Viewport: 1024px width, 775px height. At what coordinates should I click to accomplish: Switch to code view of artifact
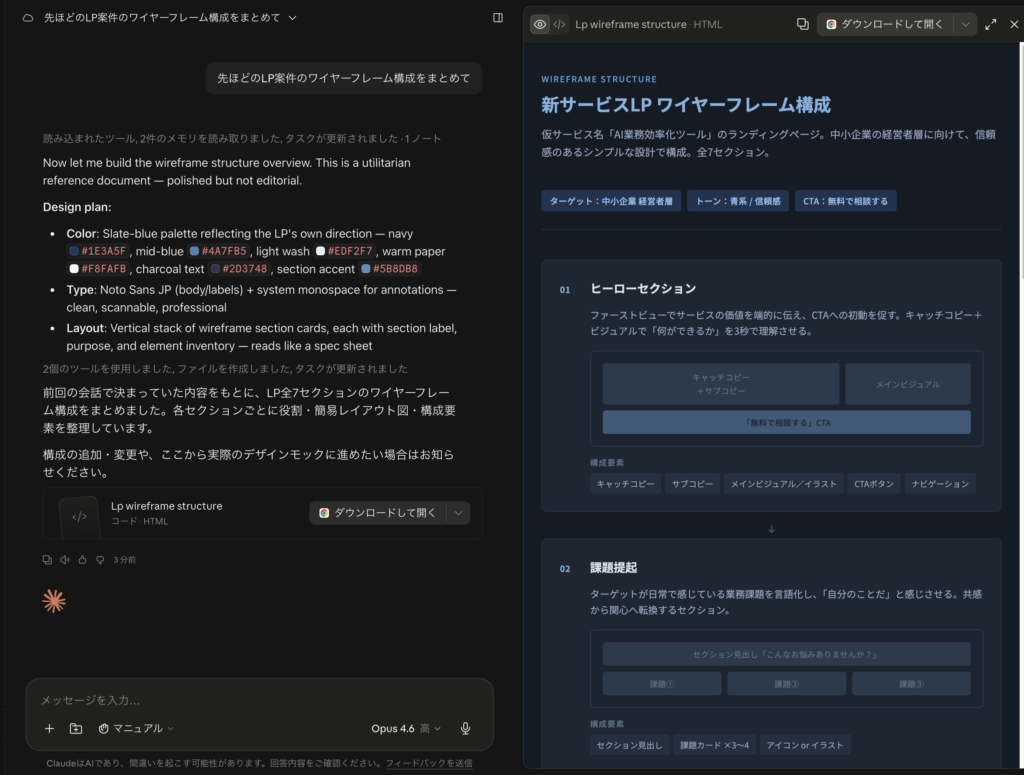(x=560, y=24)
